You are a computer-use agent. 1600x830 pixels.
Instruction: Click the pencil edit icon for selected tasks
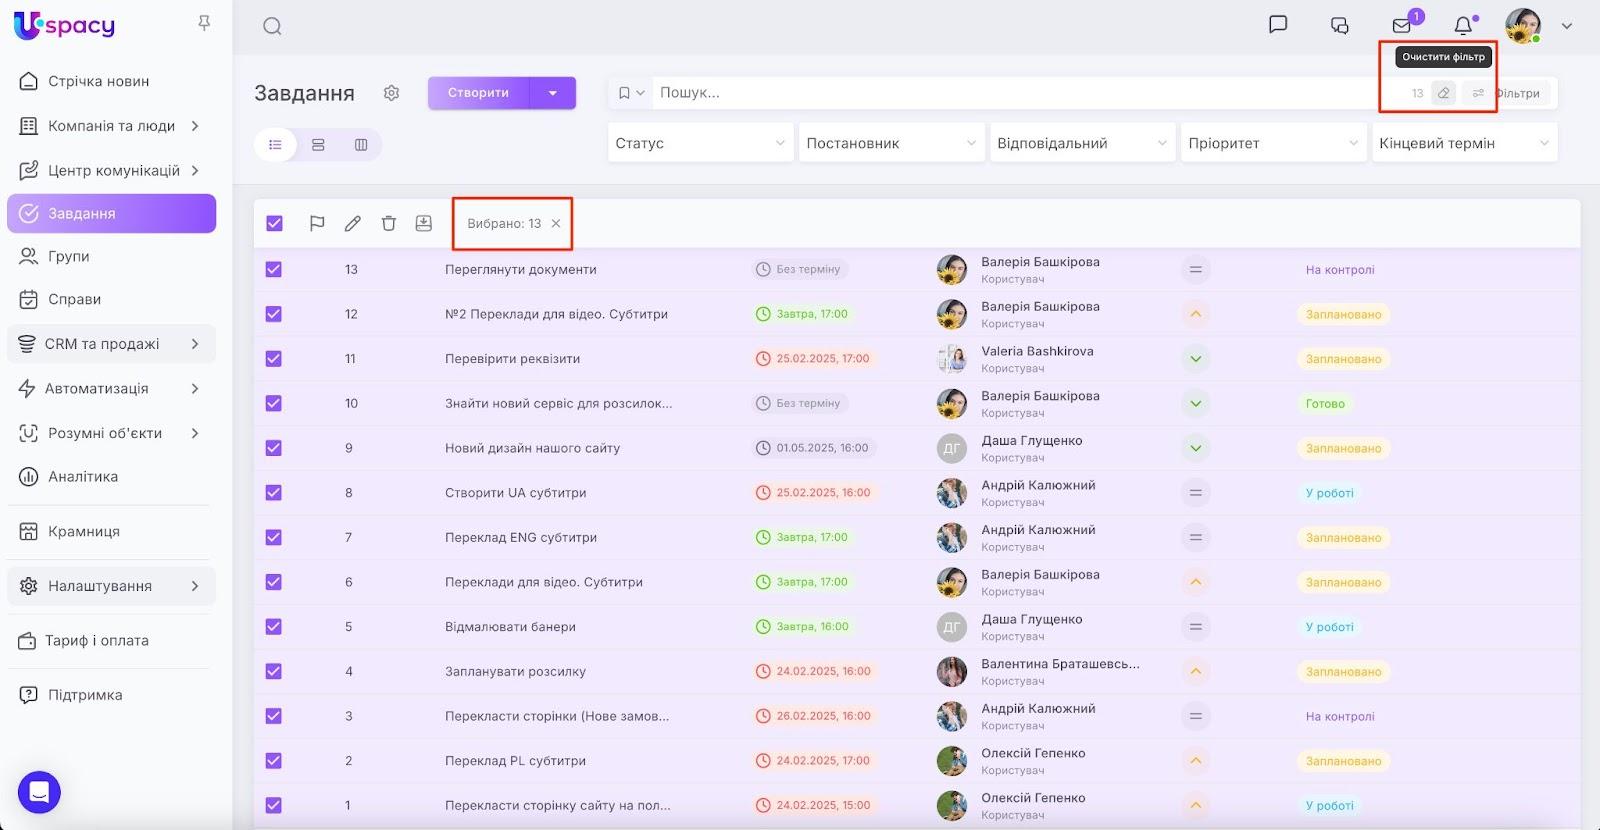click(353, 224)
